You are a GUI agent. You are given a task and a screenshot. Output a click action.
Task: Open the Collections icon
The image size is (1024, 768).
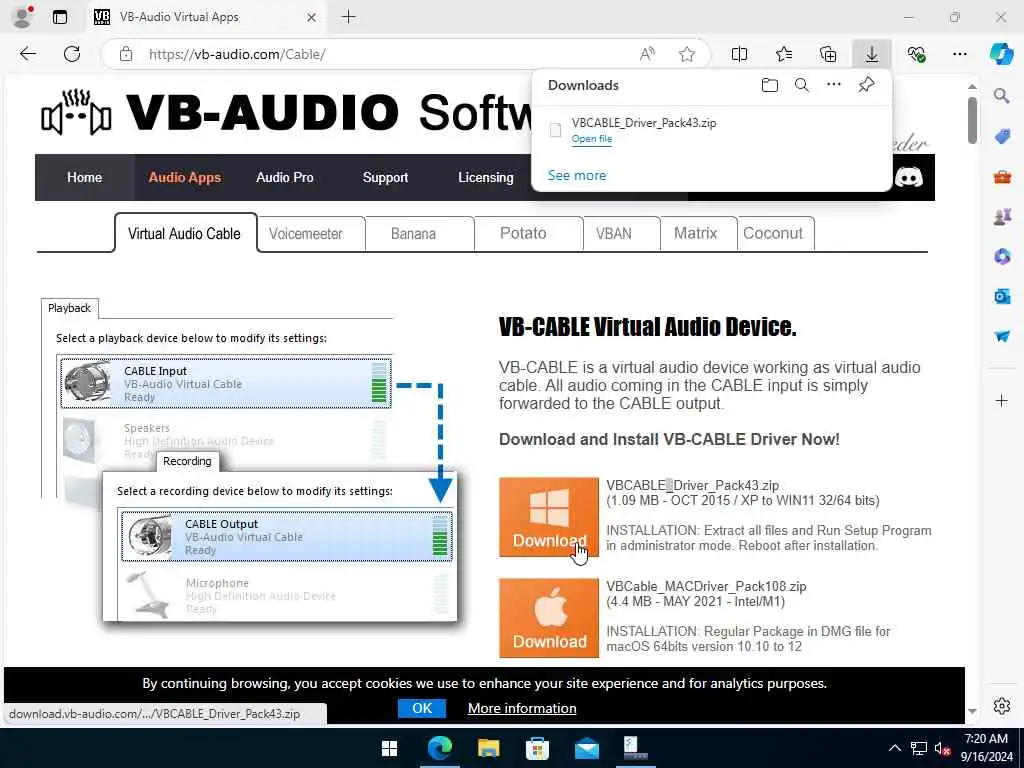point(827,54)
